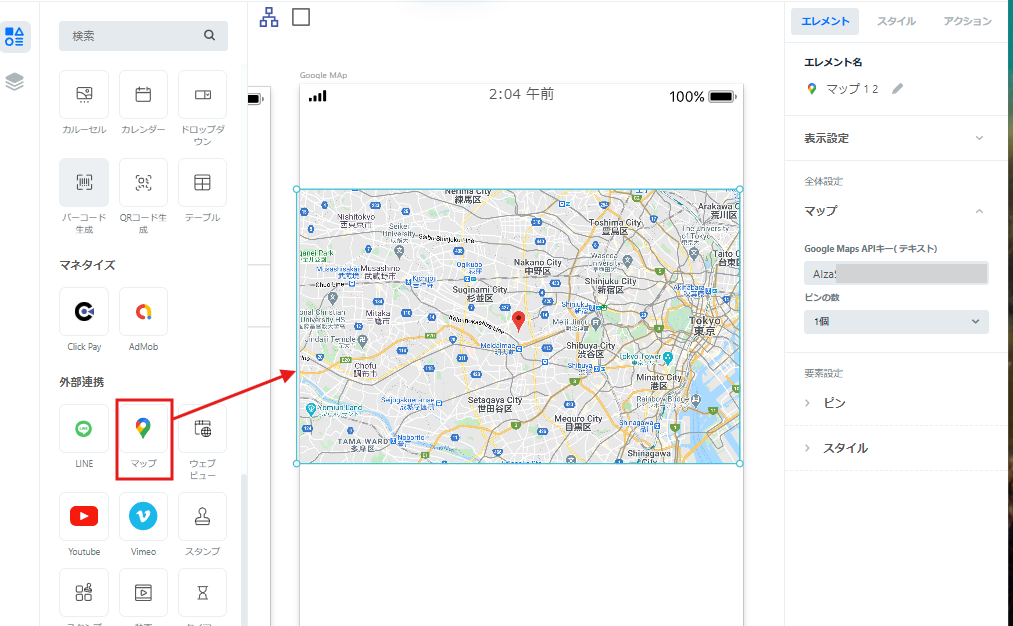Open the ピンの数 dropdown showing 1個
The image size is (1013, 626).
(896, 322)
